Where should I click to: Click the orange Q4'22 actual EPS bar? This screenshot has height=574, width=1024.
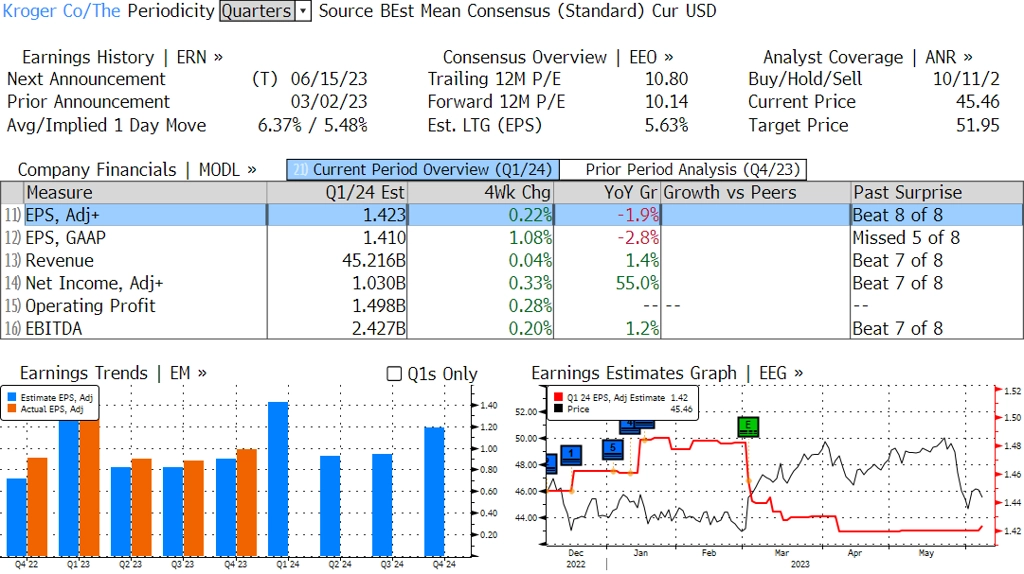37,507
